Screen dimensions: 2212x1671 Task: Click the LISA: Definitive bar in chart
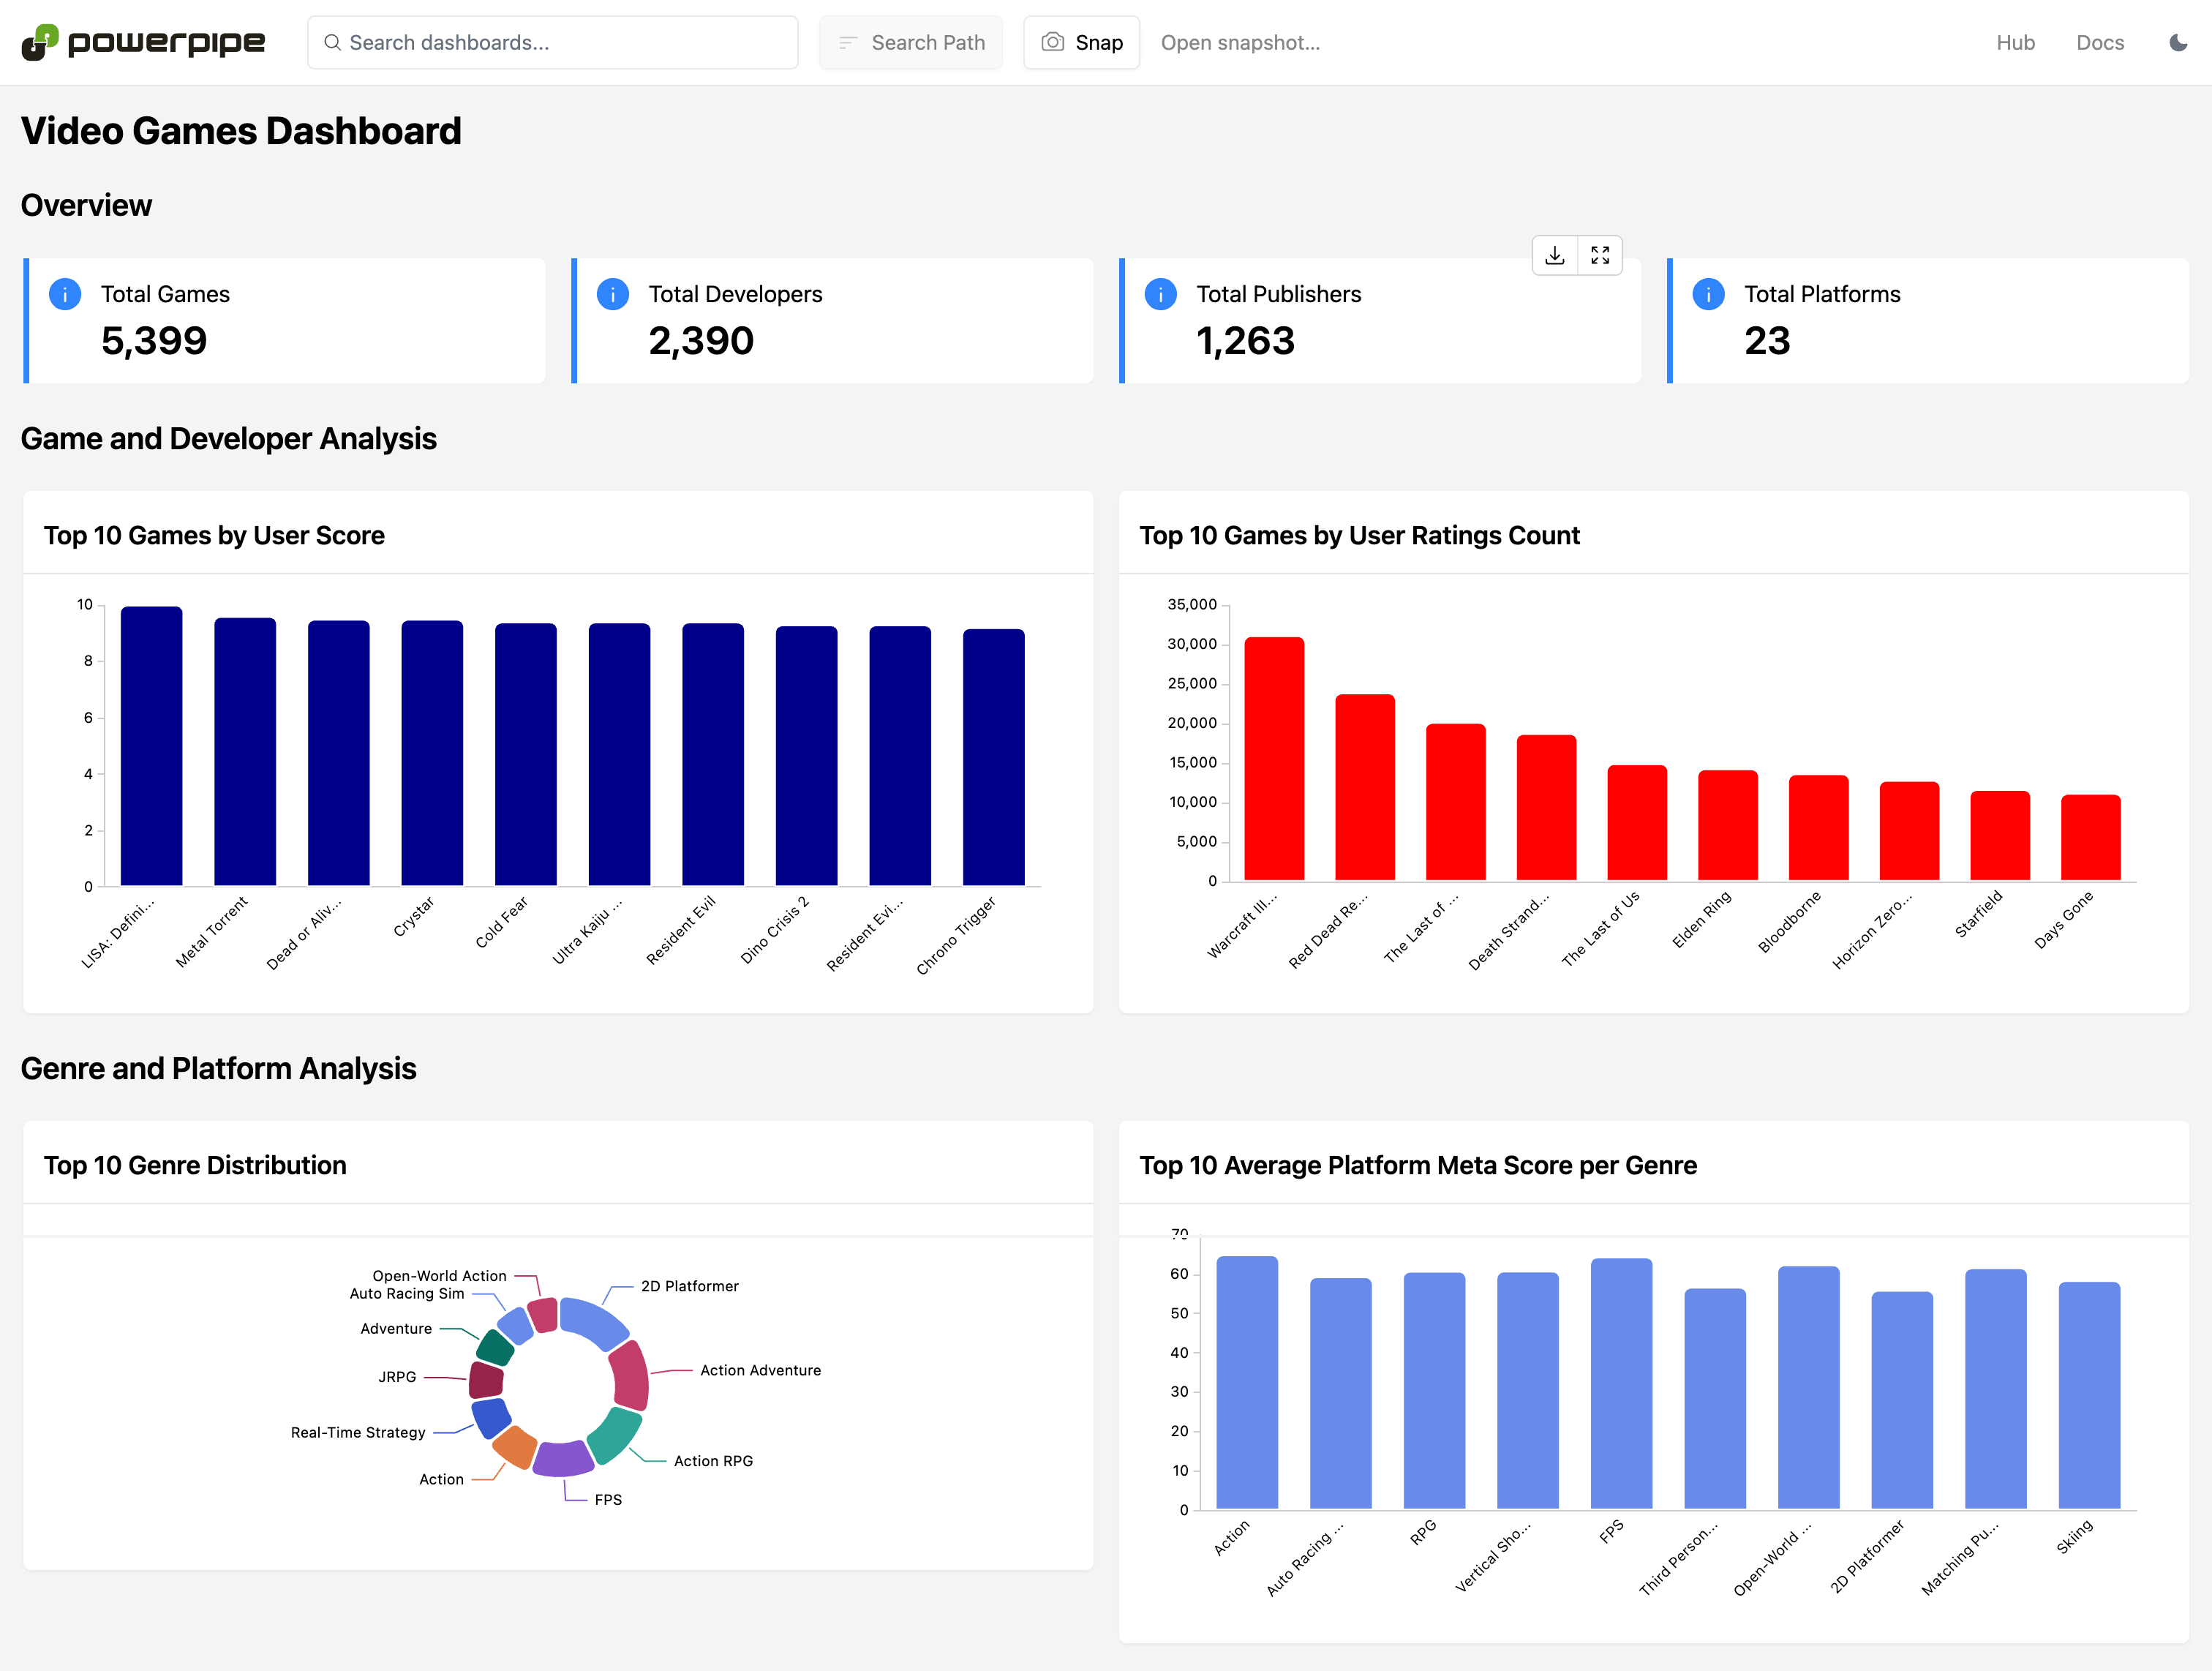coord(151,745)
